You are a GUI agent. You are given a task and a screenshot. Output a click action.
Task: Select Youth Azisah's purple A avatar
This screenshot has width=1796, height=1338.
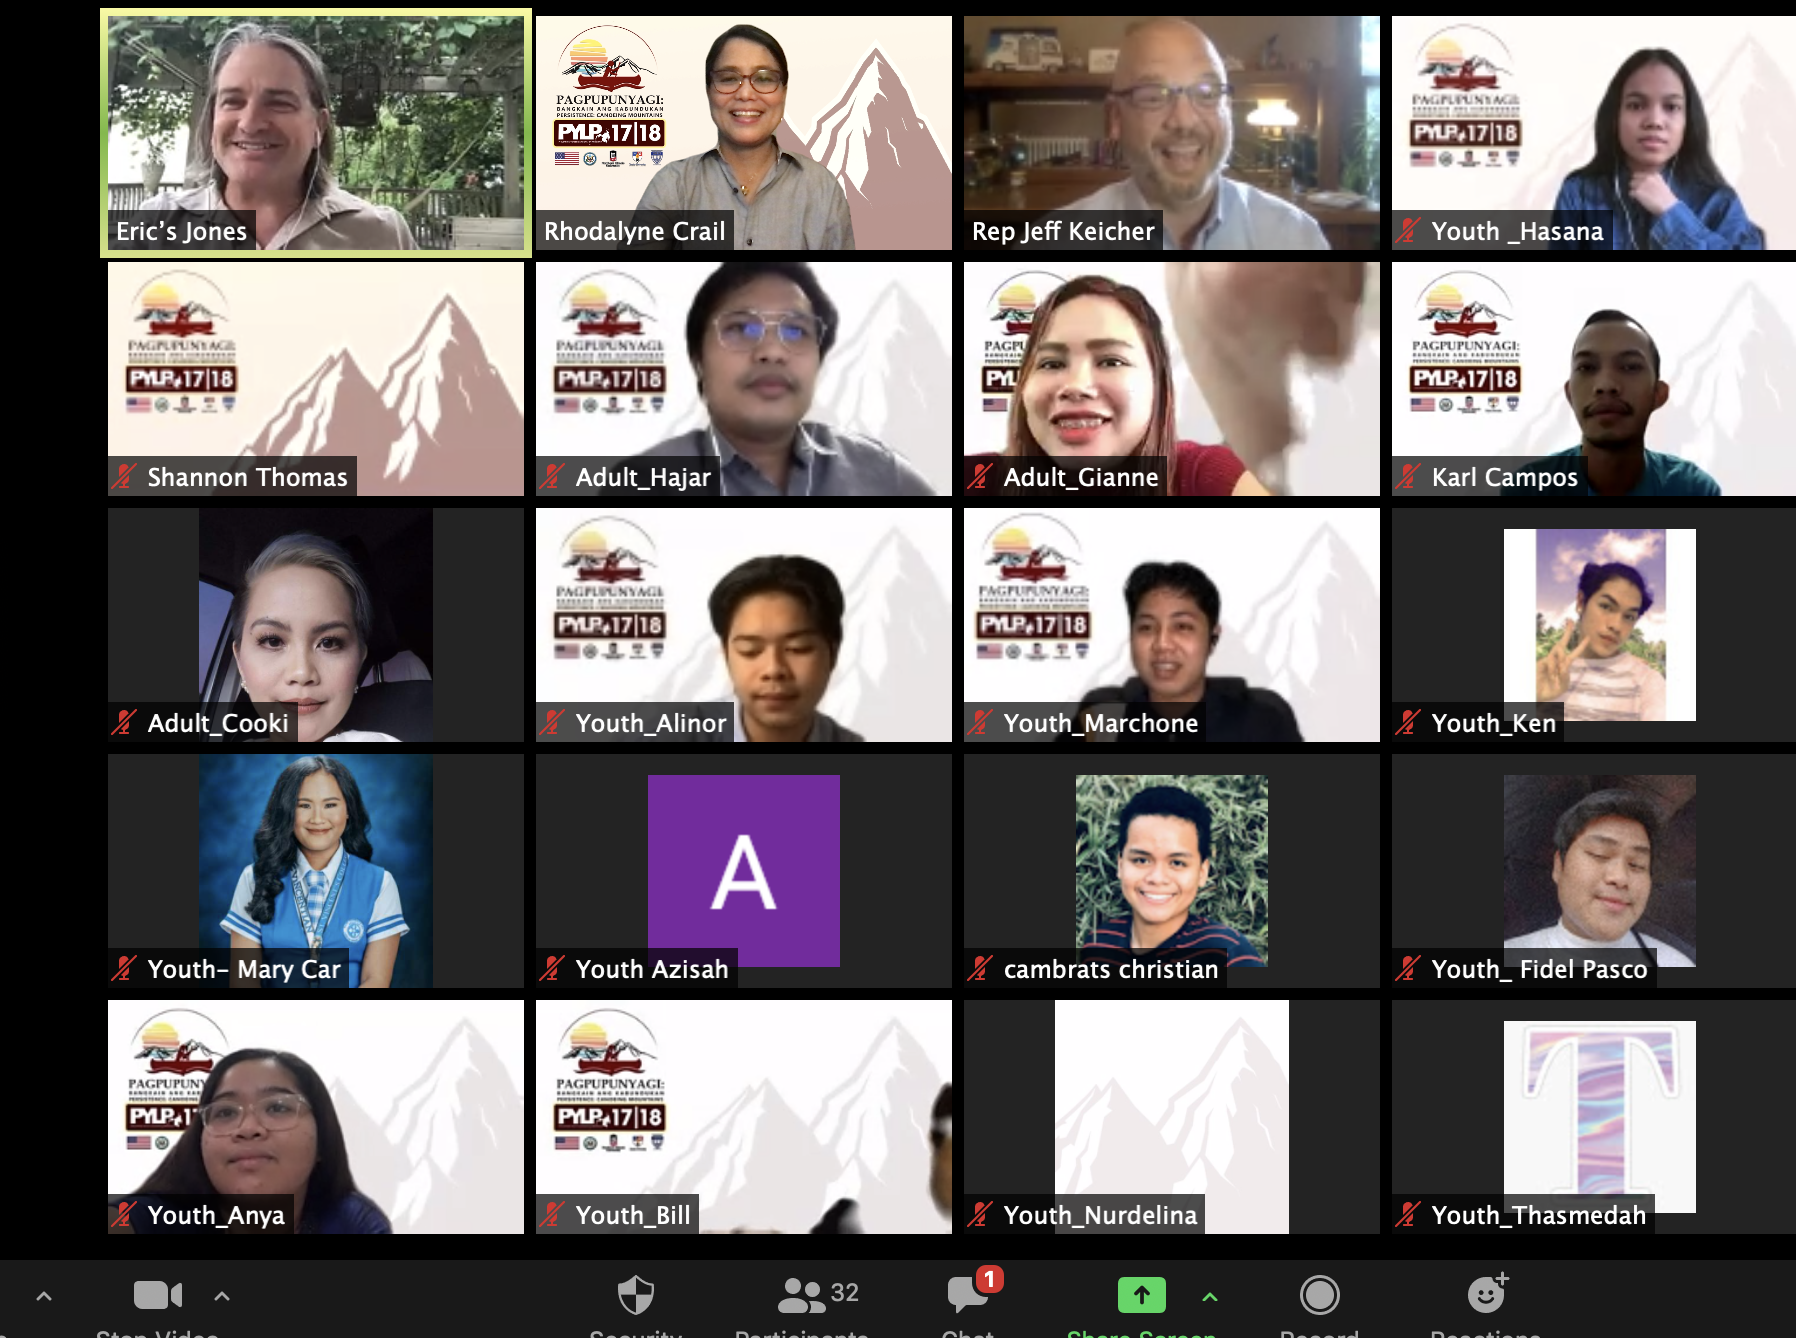click(x=743, y=870)
